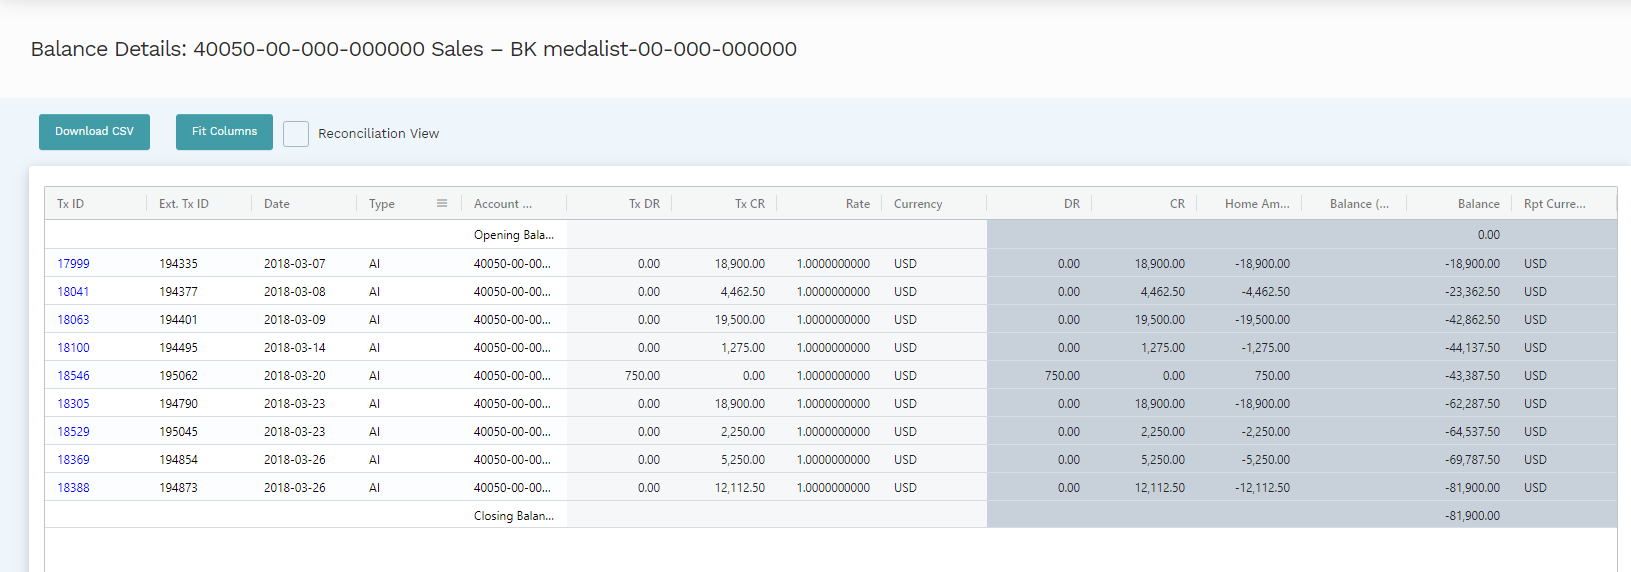Click the Balance column header
The width and height of the screenshot is (1631, 572).
point(1478,204)
